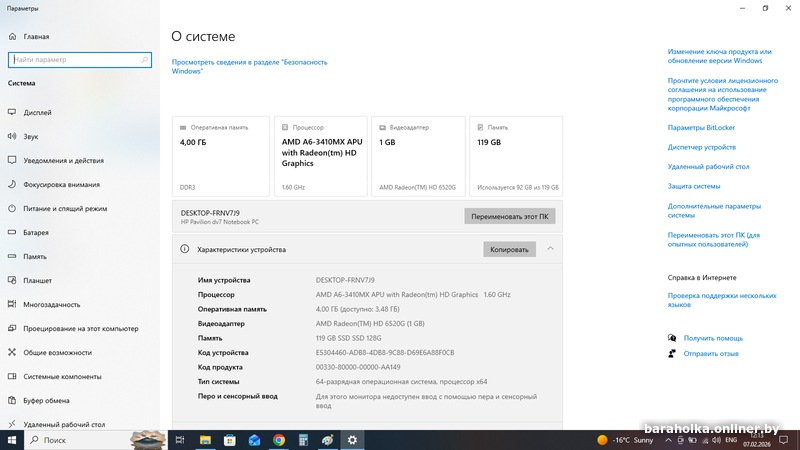Collapse the Характеристики устройства section
800x450 pixels.
(550, 249)
